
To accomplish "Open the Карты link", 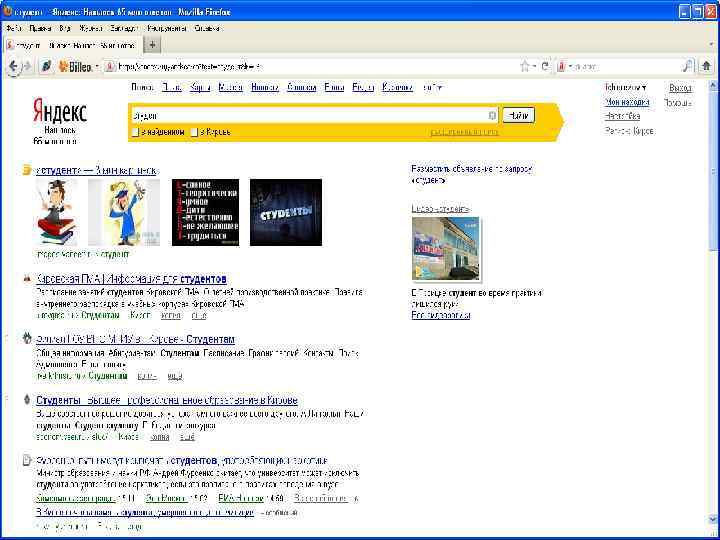I will point(200,87).
